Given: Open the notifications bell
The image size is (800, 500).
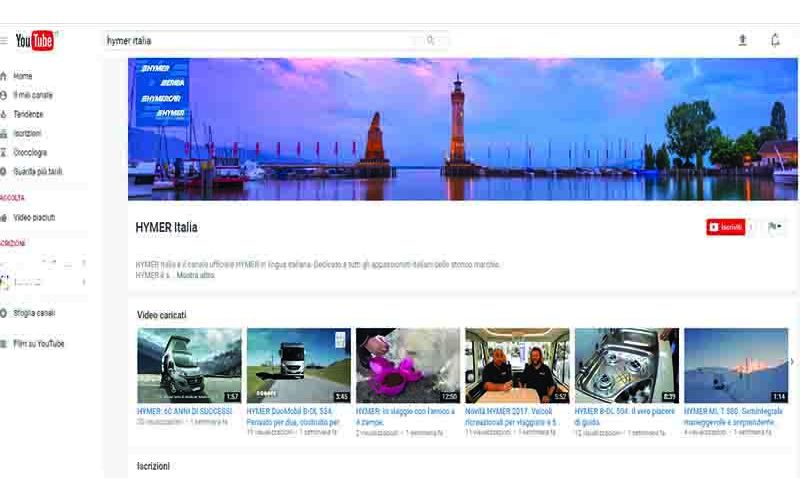Looking at the screenshot, I should [775, 41].
